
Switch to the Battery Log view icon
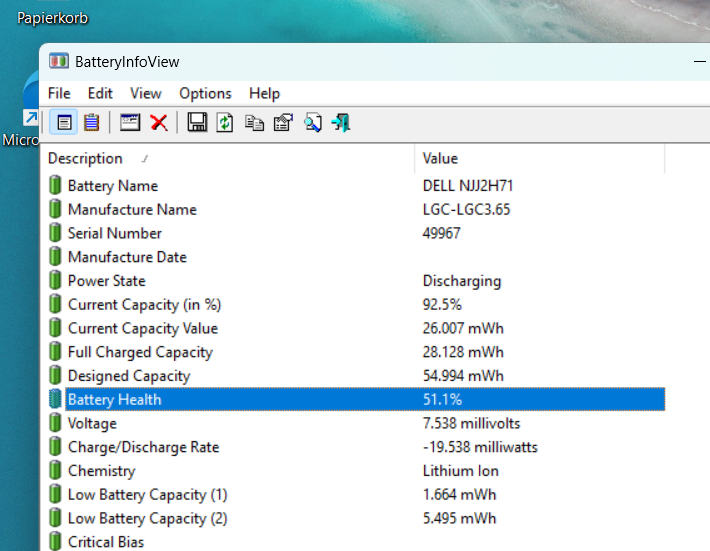(91, 122)
